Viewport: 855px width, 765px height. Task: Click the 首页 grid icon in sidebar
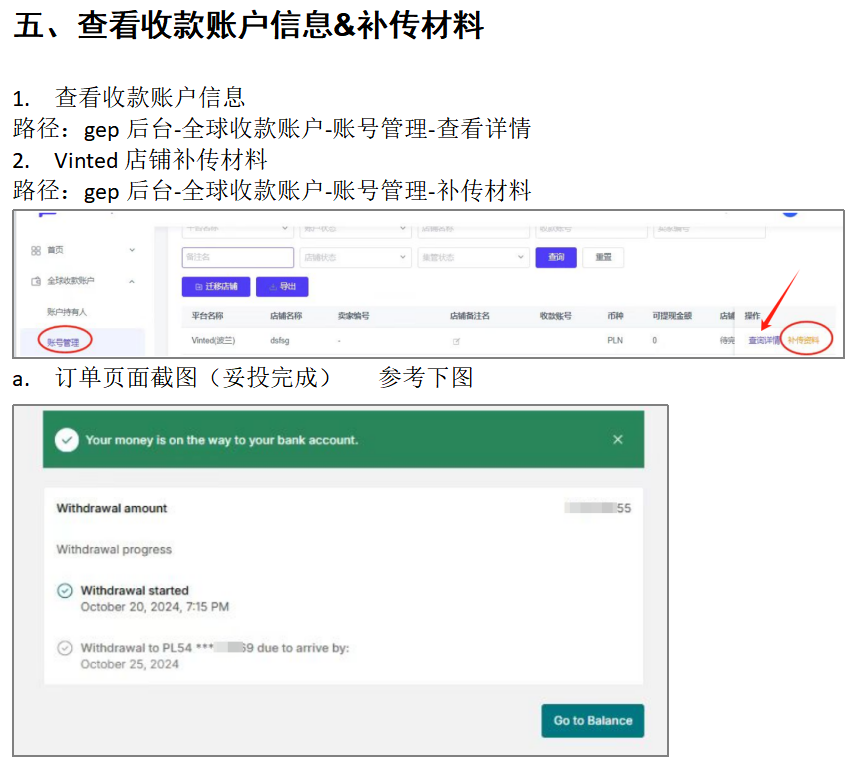click(x=36, y=250)
